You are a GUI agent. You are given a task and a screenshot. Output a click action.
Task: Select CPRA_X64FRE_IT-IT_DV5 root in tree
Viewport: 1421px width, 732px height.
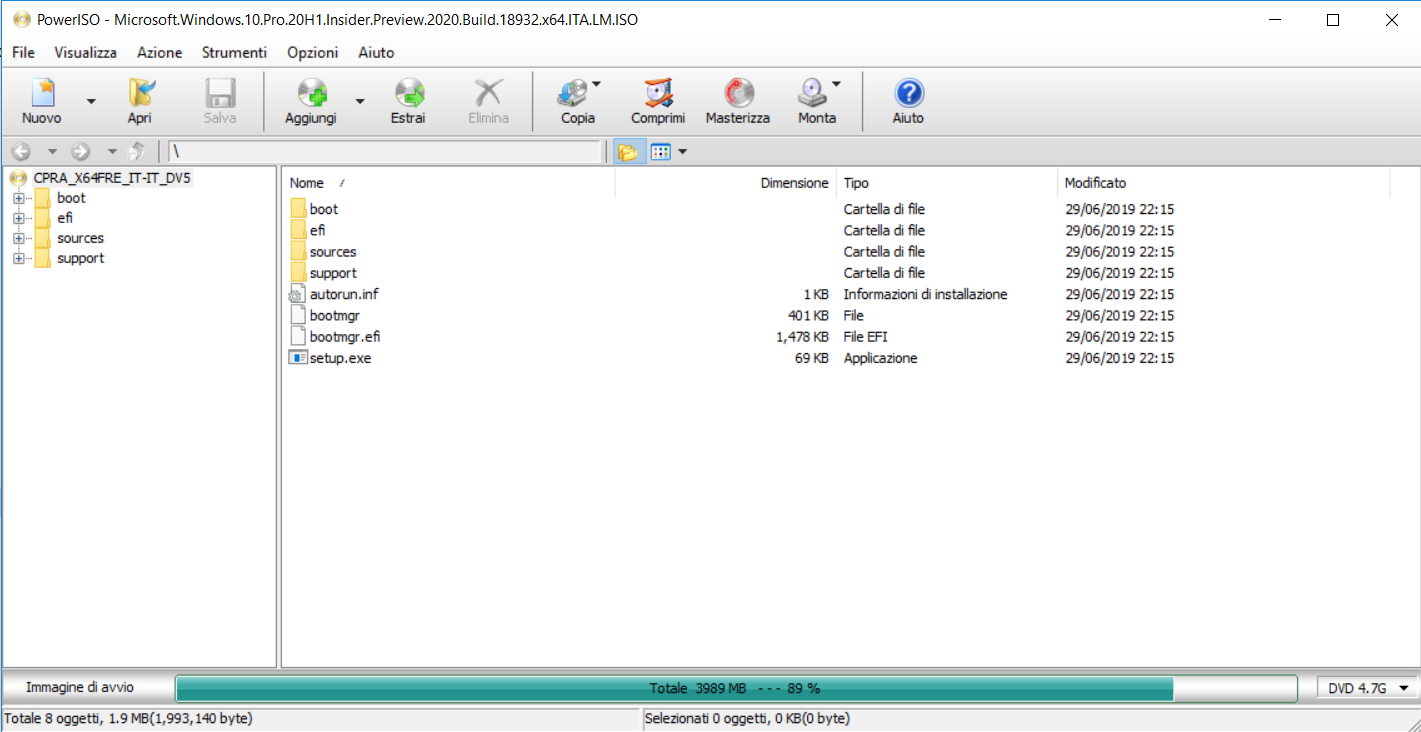pos(112,178)
